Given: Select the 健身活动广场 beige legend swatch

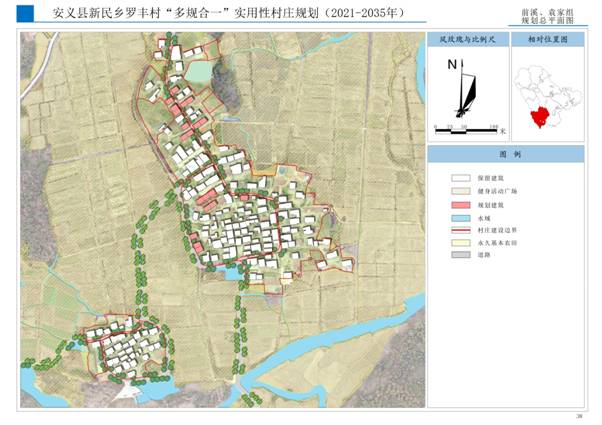Looking at the screenshot, I should (461, 191).
